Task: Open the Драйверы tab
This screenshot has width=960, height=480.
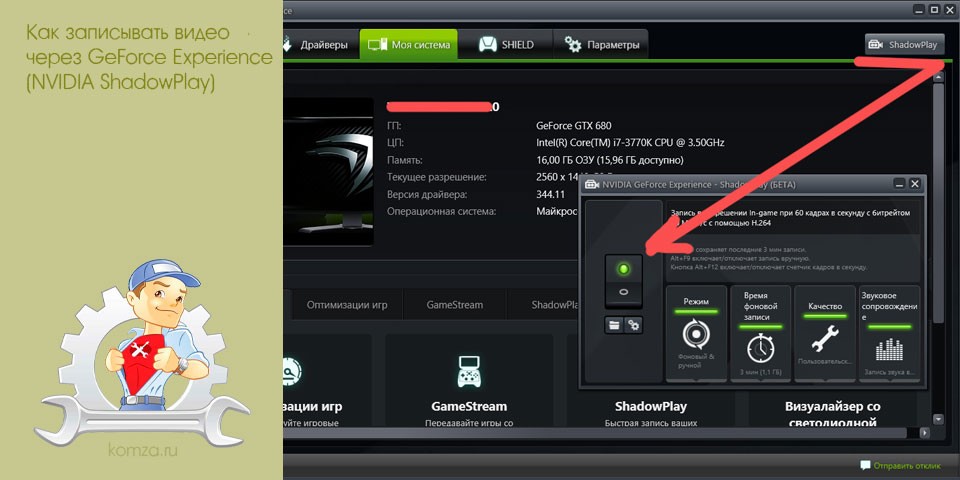Action: click(321, 45)
